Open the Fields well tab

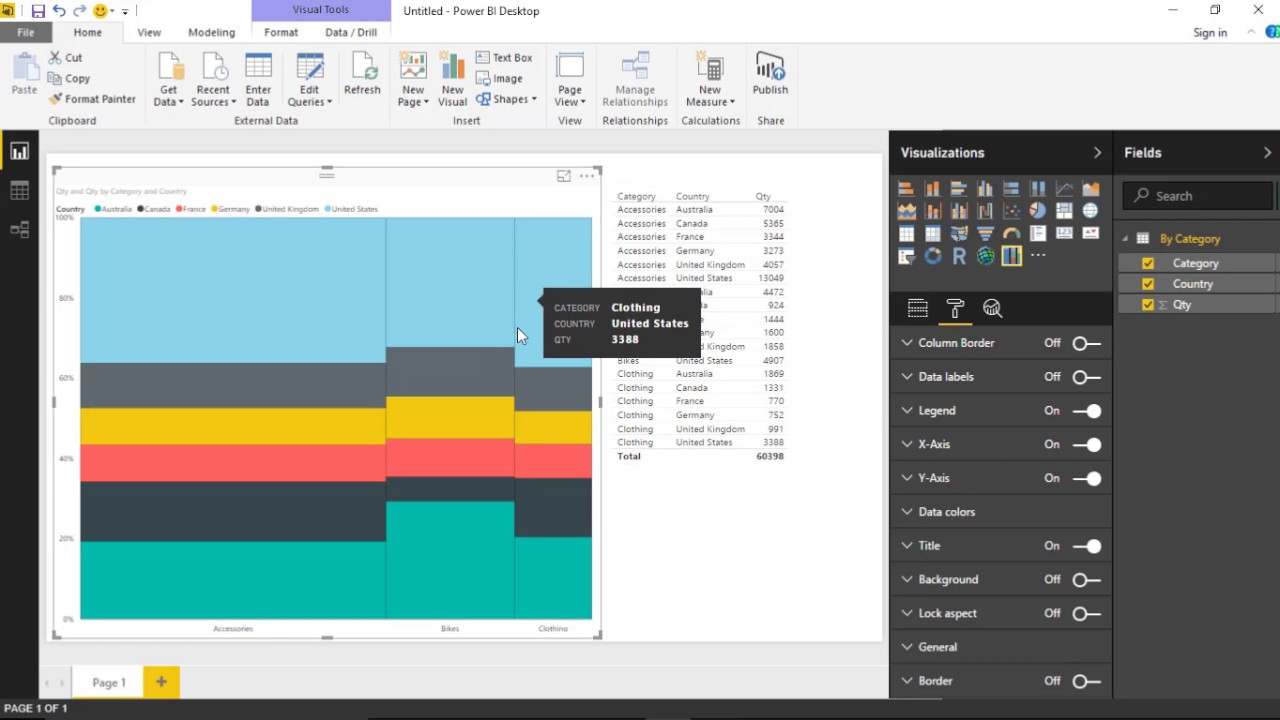[917, 308]
